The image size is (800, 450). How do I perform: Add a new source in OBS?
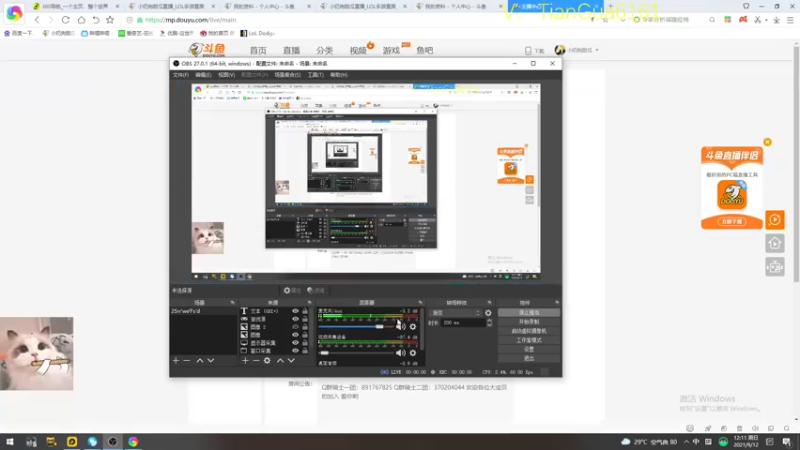(x=245, y=361)
